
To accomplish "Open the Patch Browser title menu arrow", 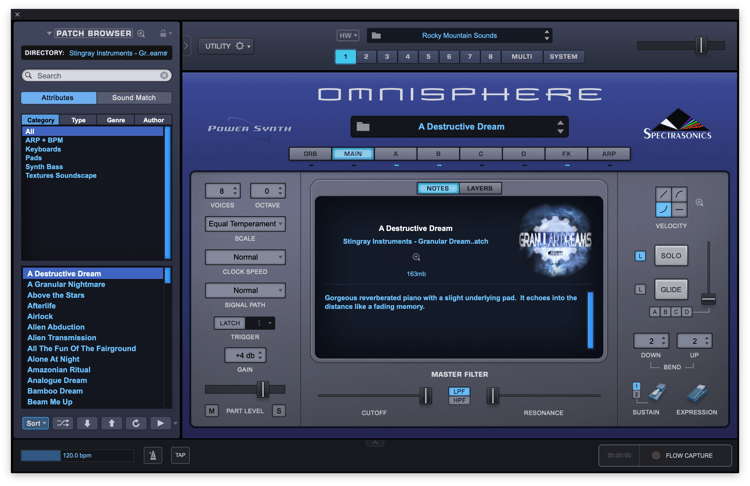I will 49,33.
